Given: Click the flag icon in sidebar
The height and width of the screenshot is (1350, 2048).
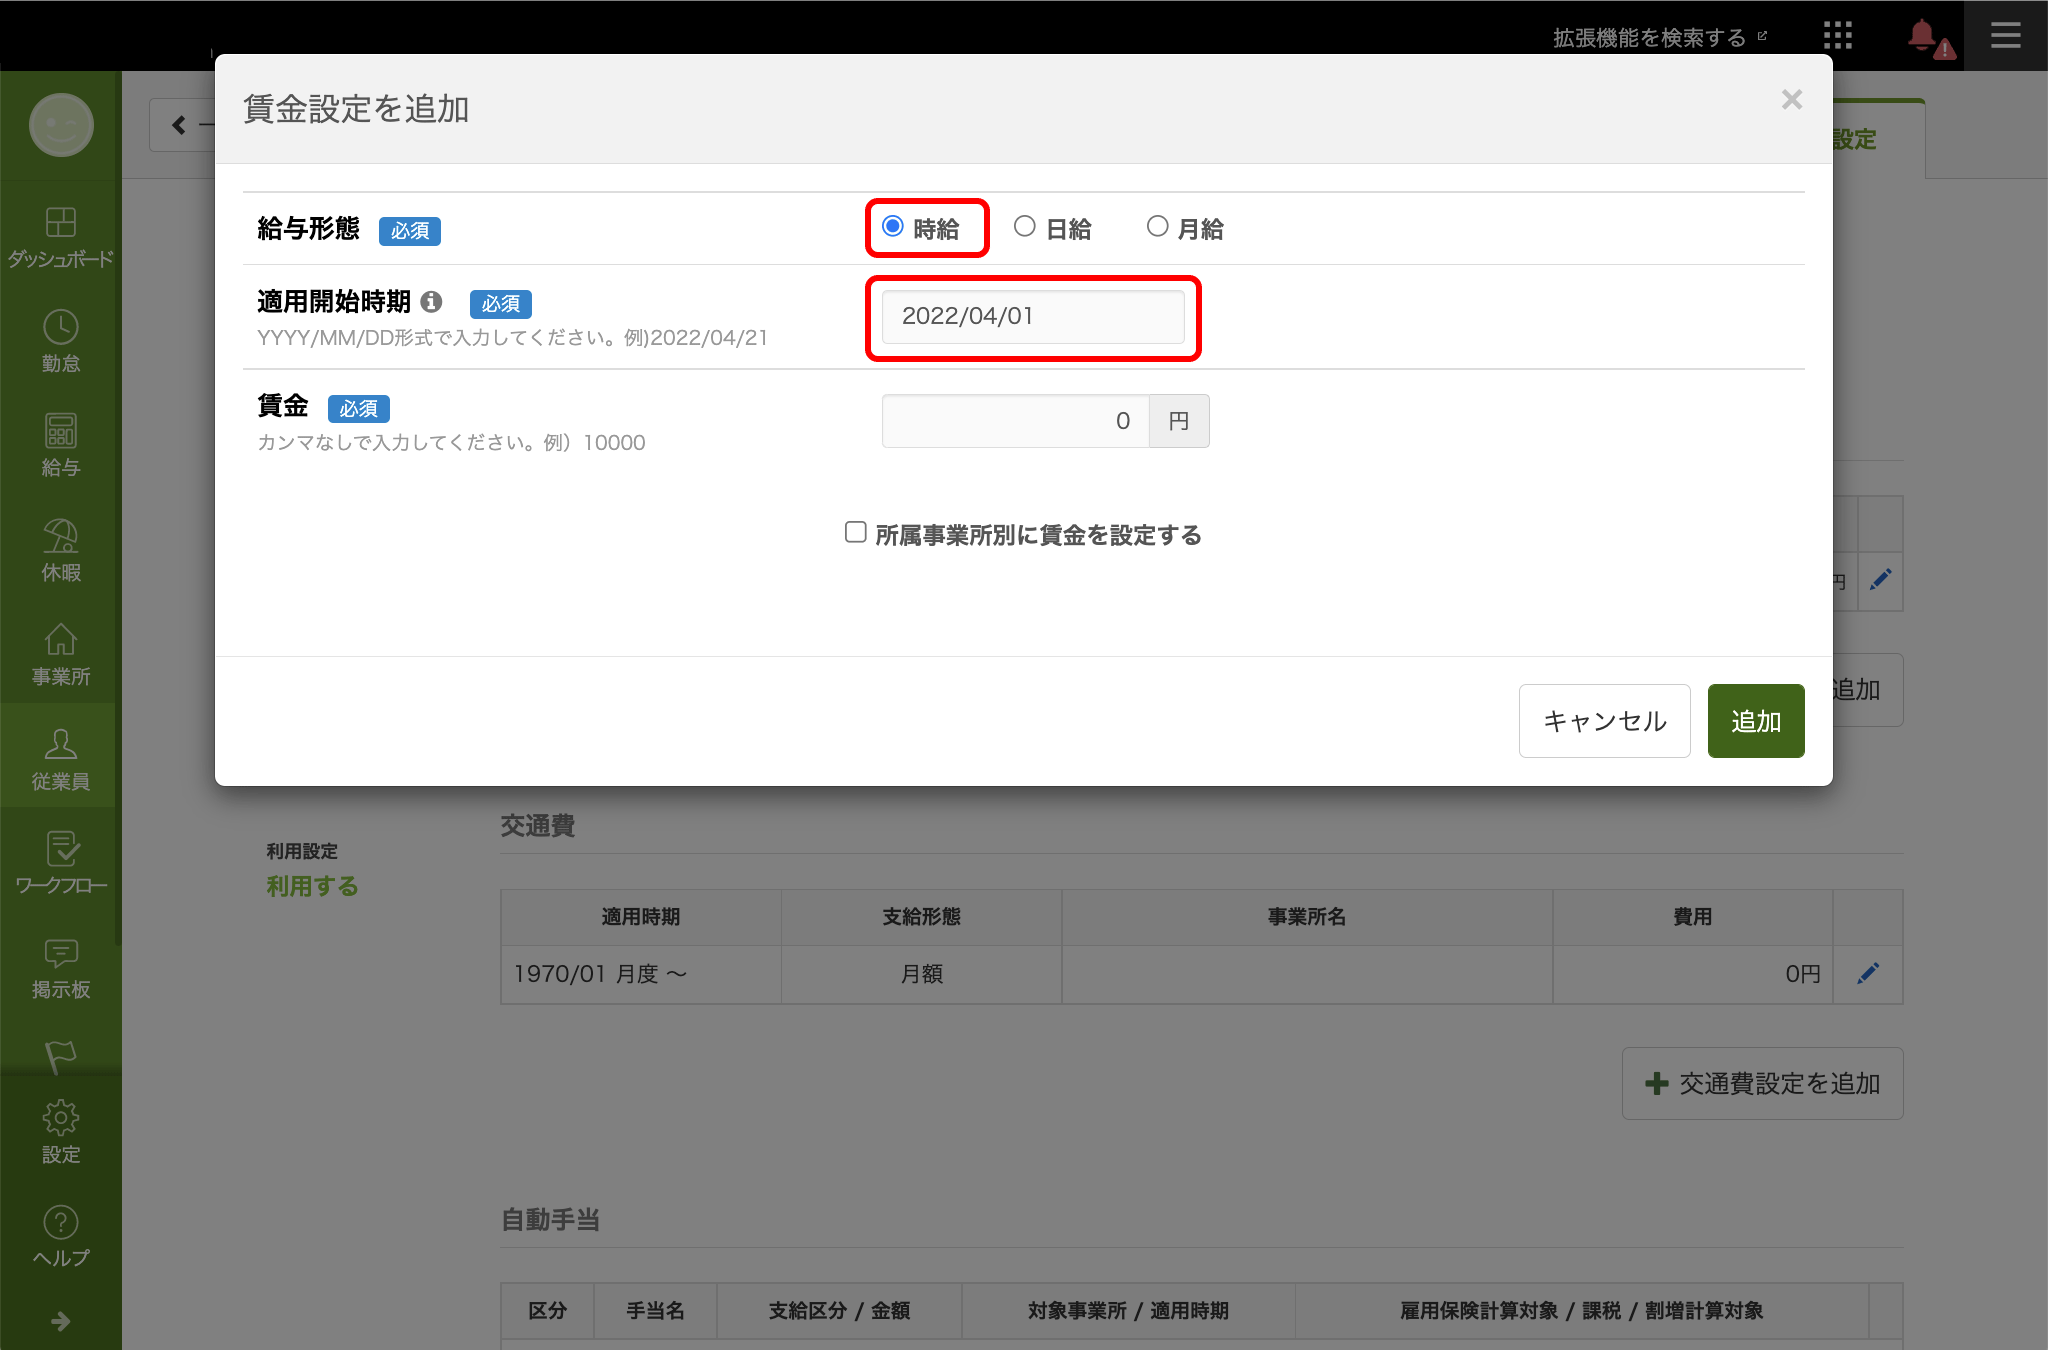Looking at the screenshot, I should (x=60, y=1056).
